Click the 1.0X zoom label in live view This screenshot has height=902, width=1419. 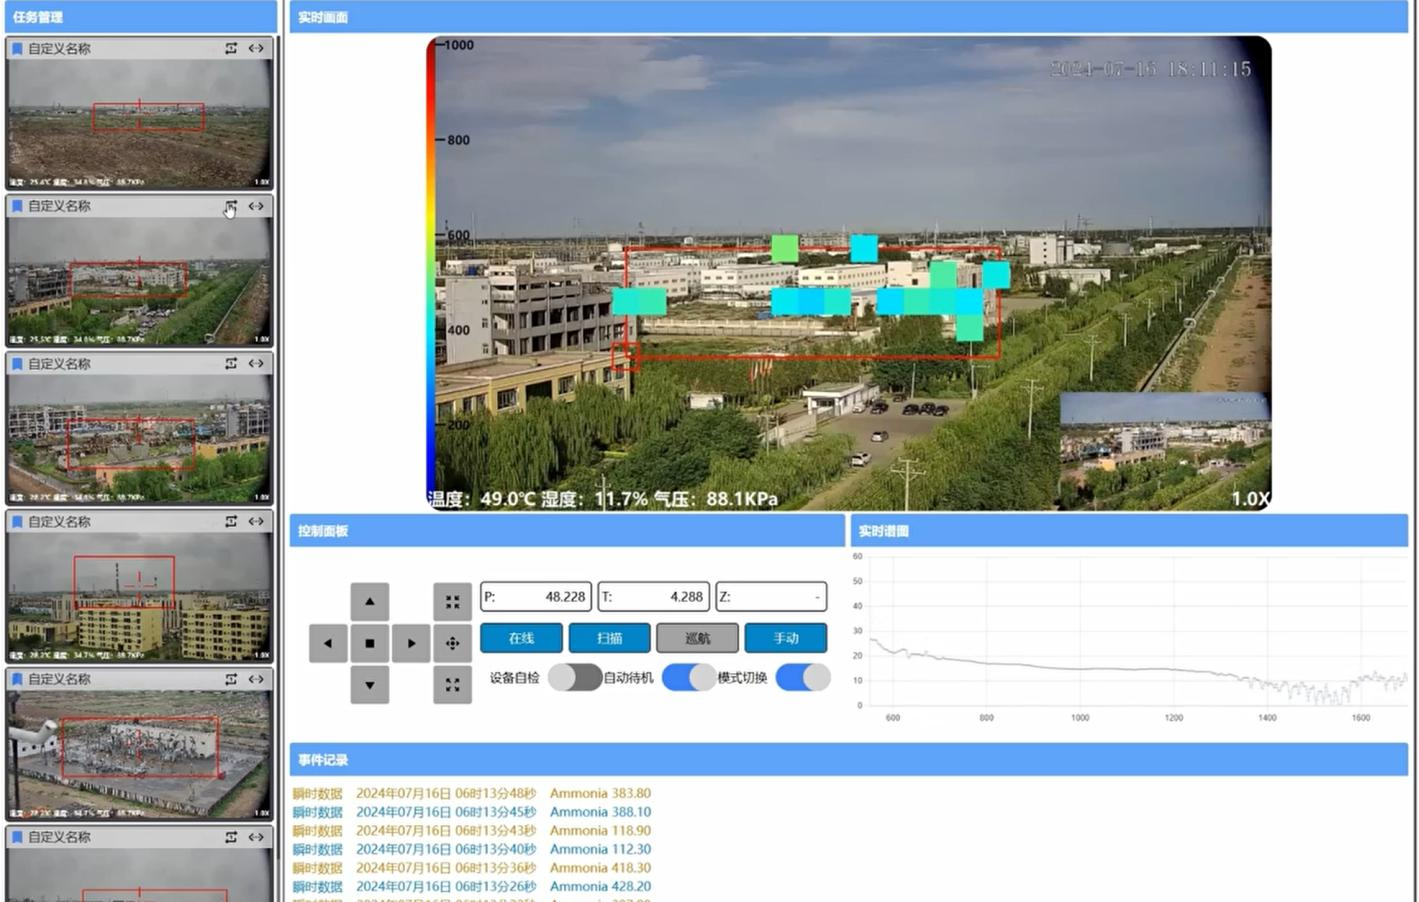point(1250,498)
